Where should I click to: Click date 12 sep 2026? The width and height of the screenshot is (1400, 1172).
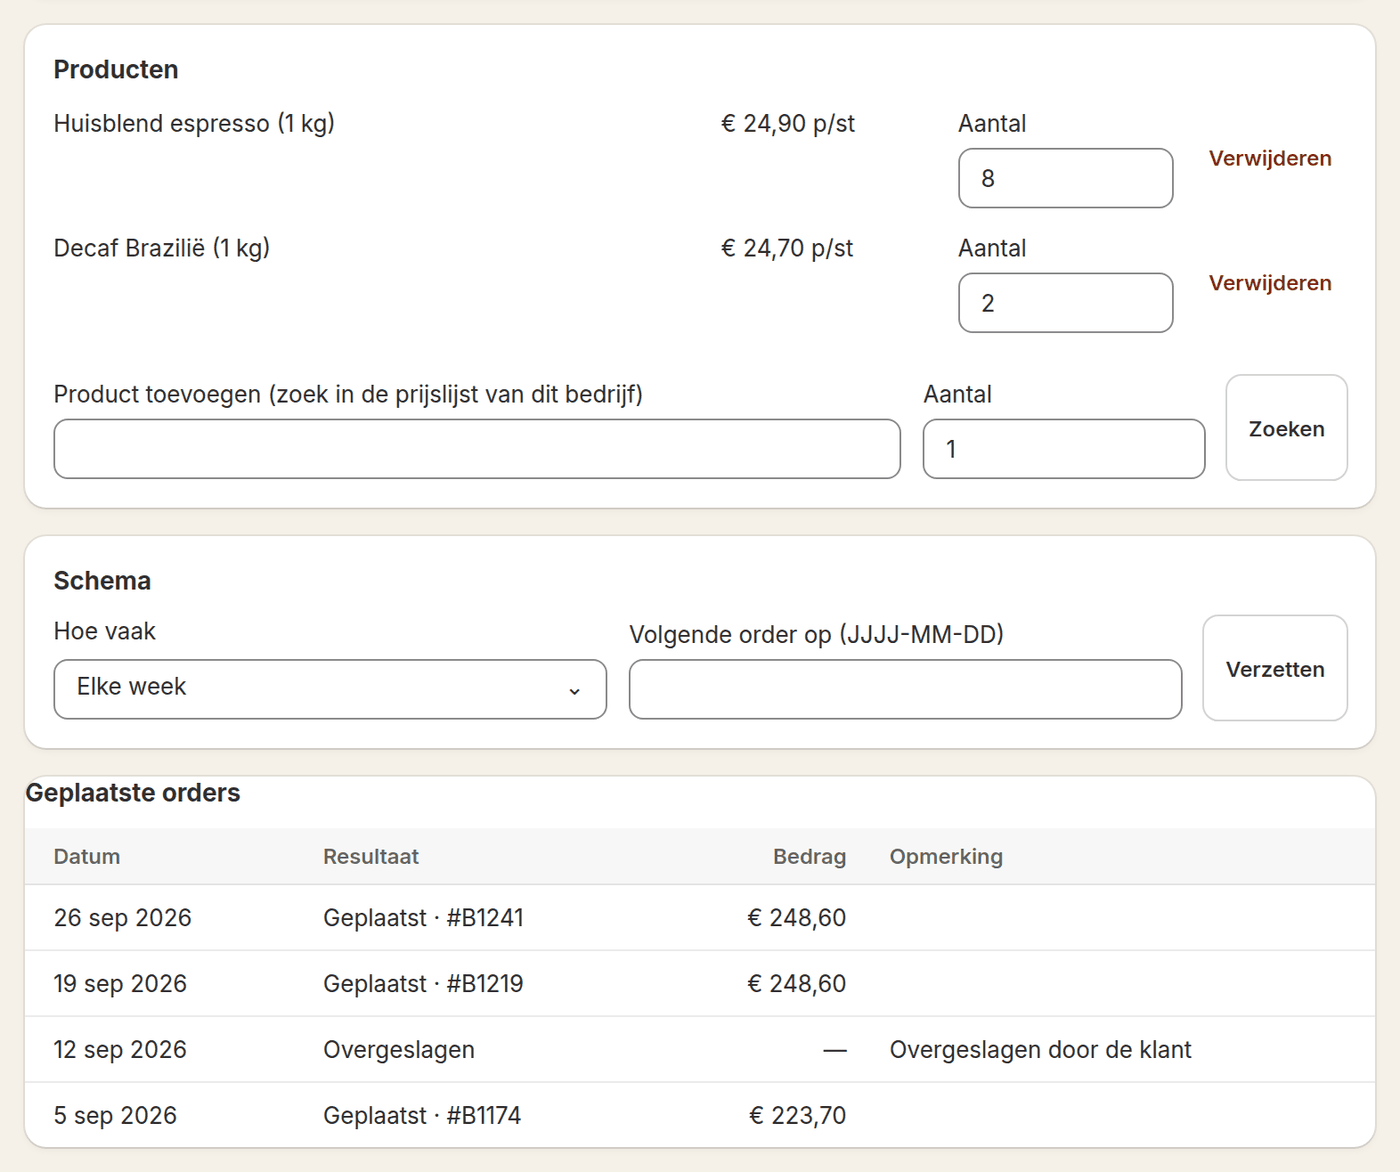point(120,1050)
